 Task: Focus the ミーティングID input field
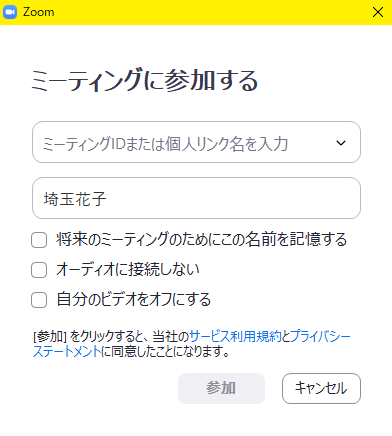(196, 142)
